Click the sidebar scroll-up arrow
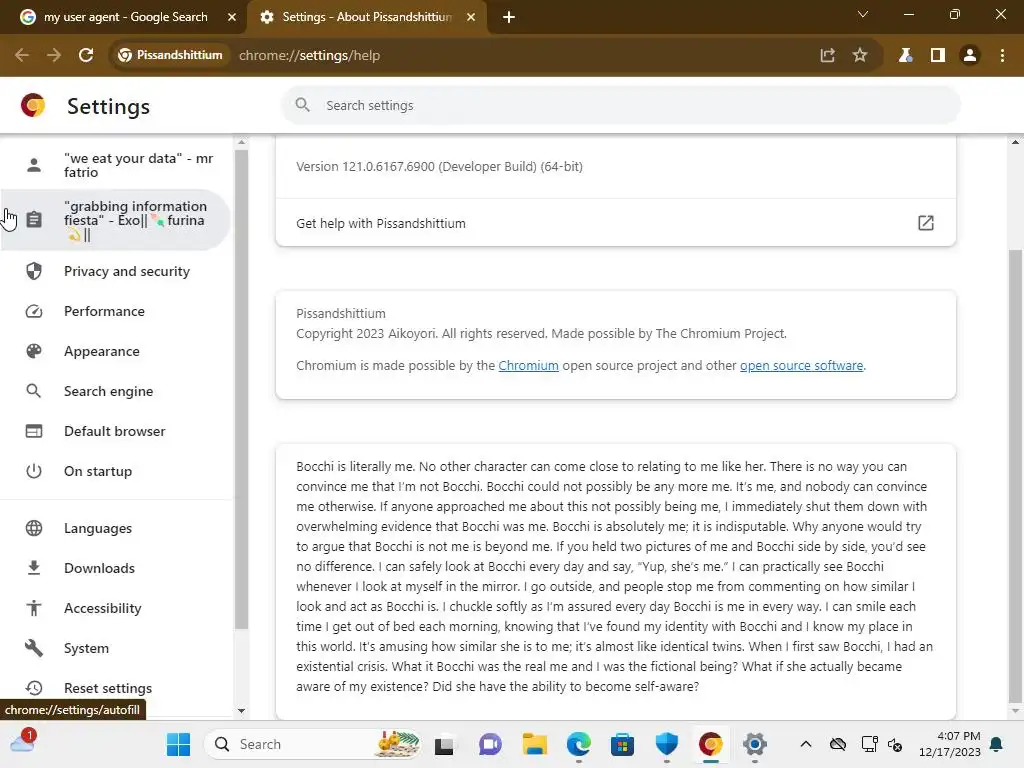This screenshot has height=768, width=1024. tap(241, 142)
